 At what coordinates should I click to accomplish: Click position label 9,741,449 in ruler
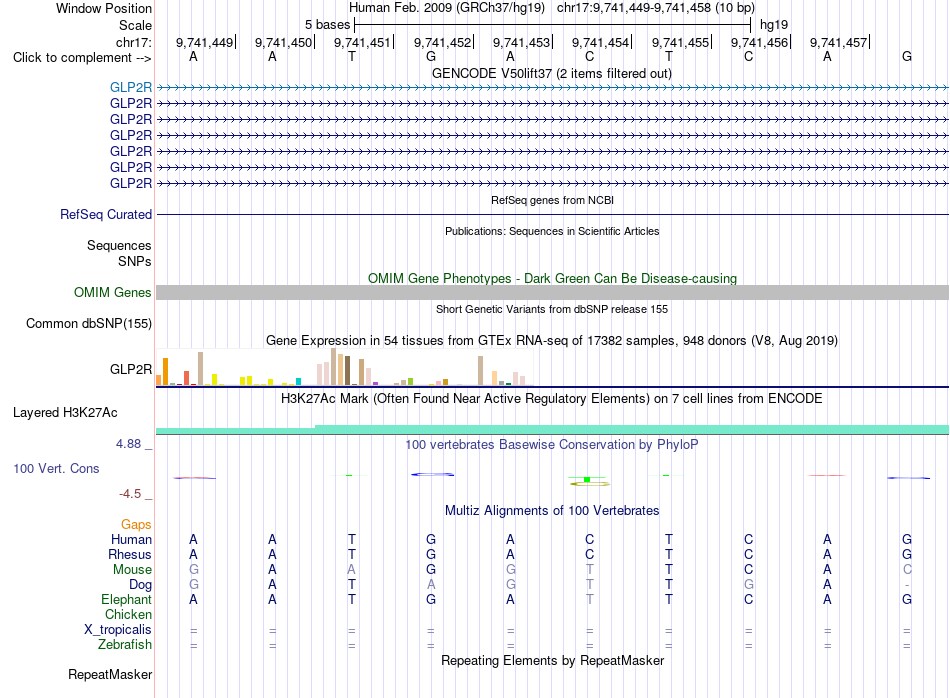[x=204, y=42]
